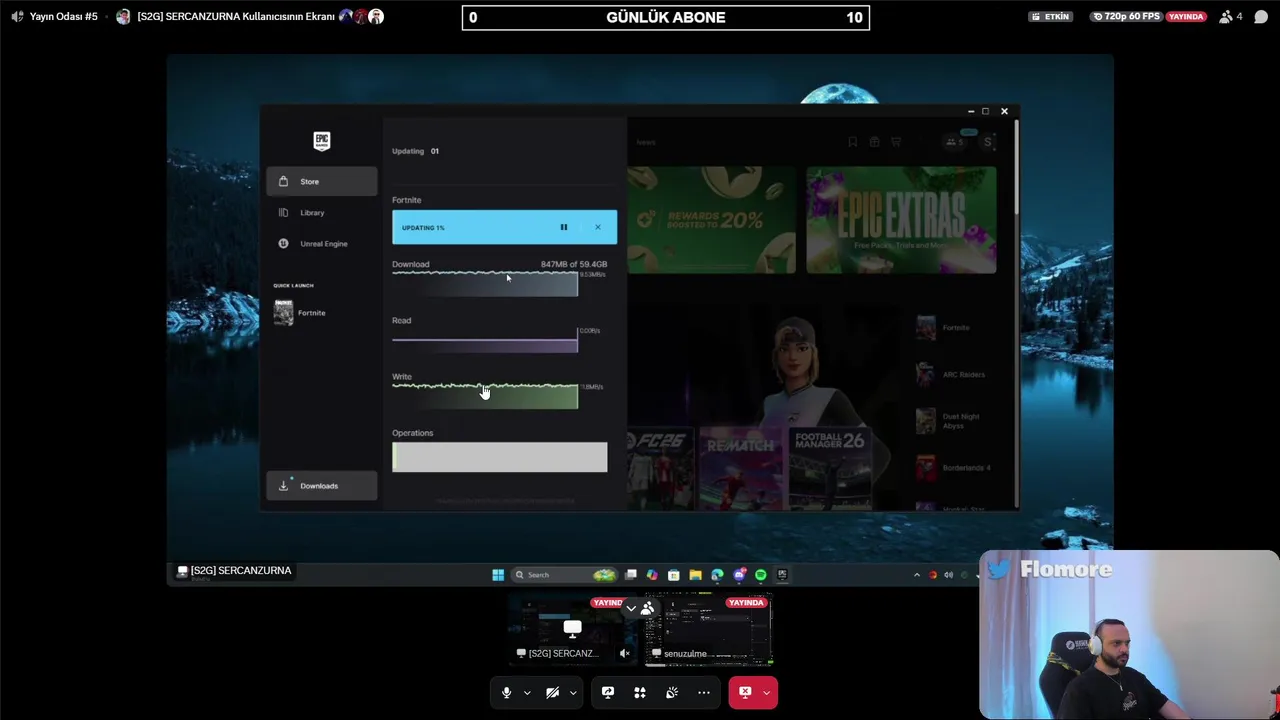Open the S profile avatar in Epic
This screenshot has width=1280, height=720.
pos(988,142)
